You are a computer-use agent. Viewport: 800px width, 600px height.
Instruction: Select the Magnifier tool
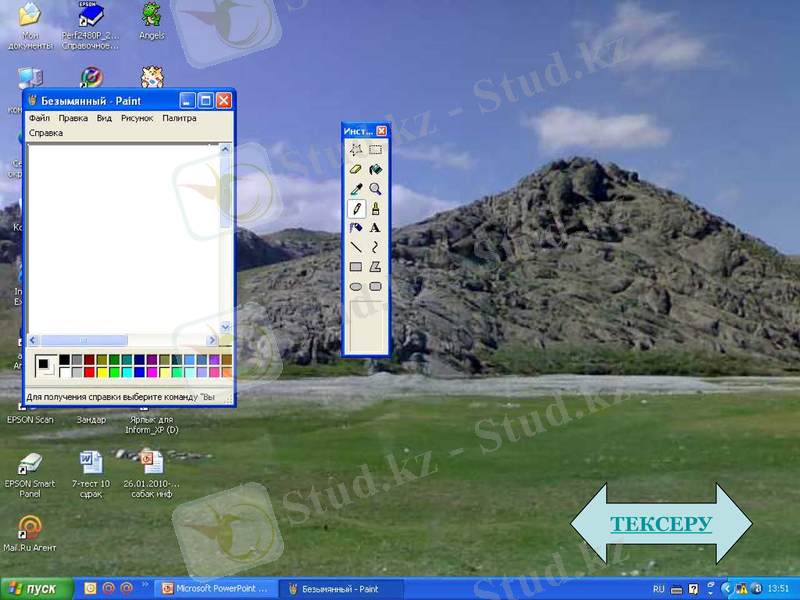click(x=375, y=189)
